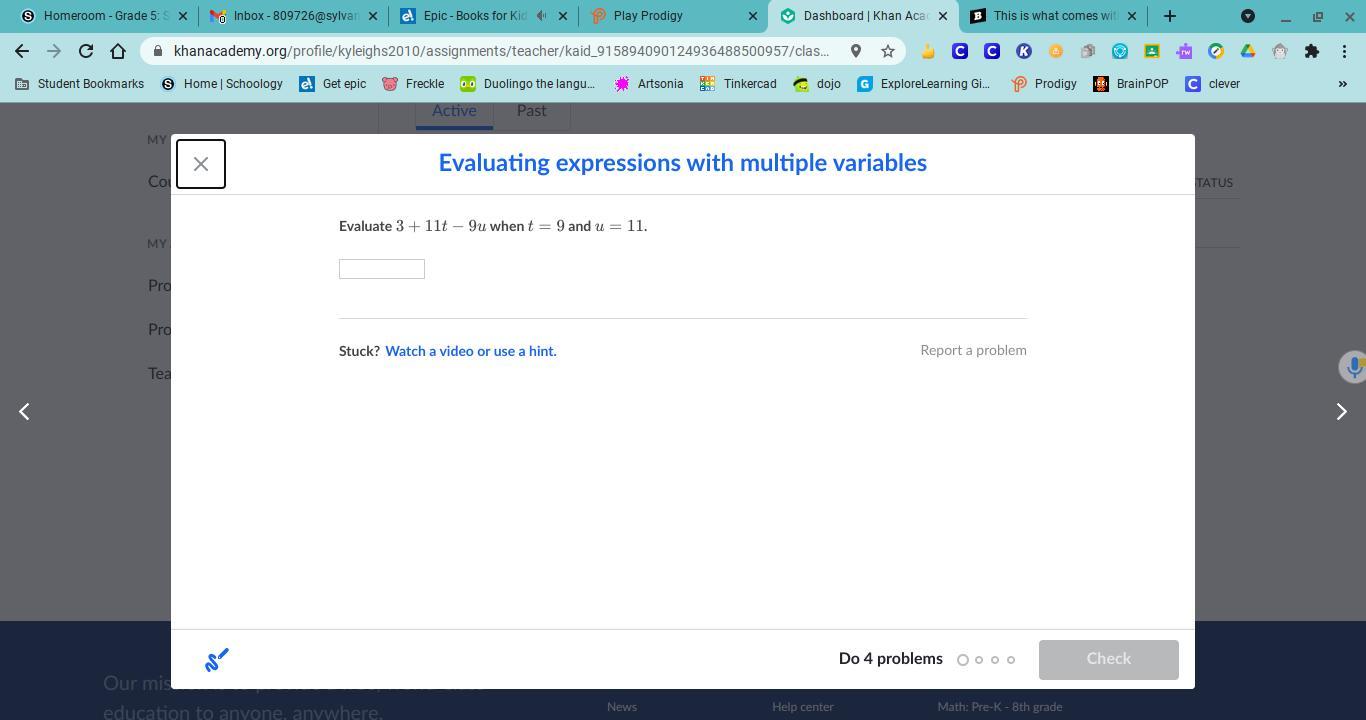The image size is (1366, 720).
Task: View site information via lock icon
Action: pyautogui.click(x=158, y=51)
